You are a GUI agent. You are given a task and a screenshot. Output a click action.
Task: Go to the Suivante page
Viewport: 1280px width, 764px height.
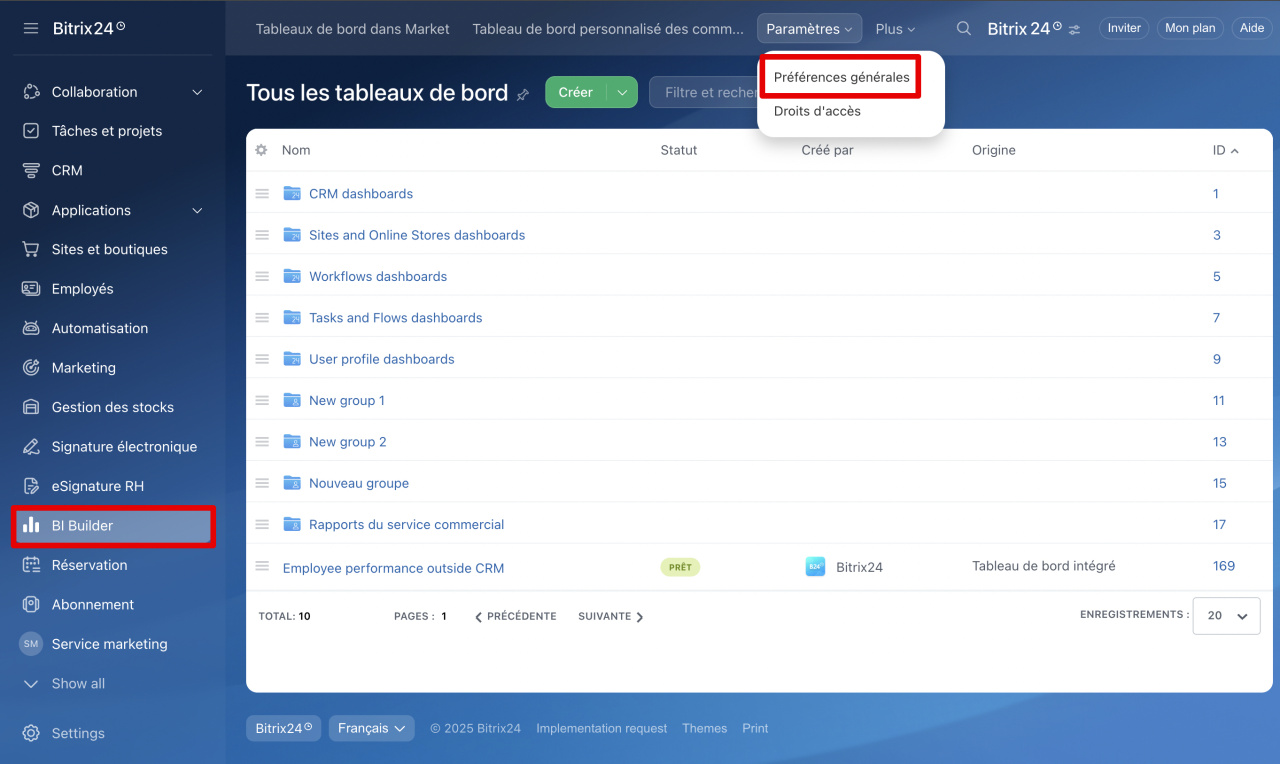611,617
